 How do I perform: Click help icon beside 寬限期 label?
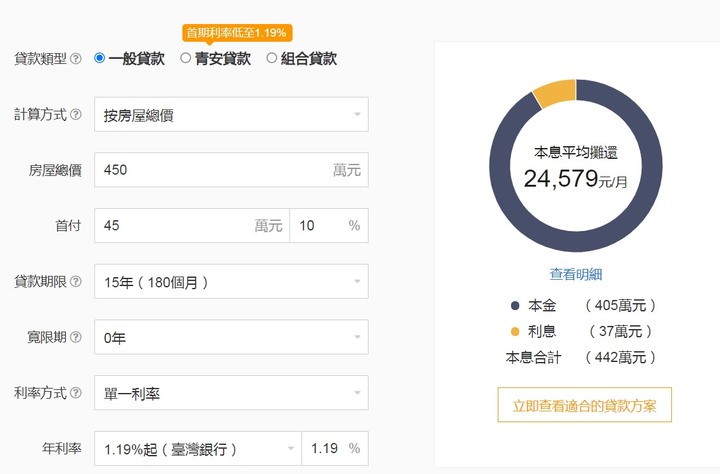pyautogui.click(x=76, y=338)
